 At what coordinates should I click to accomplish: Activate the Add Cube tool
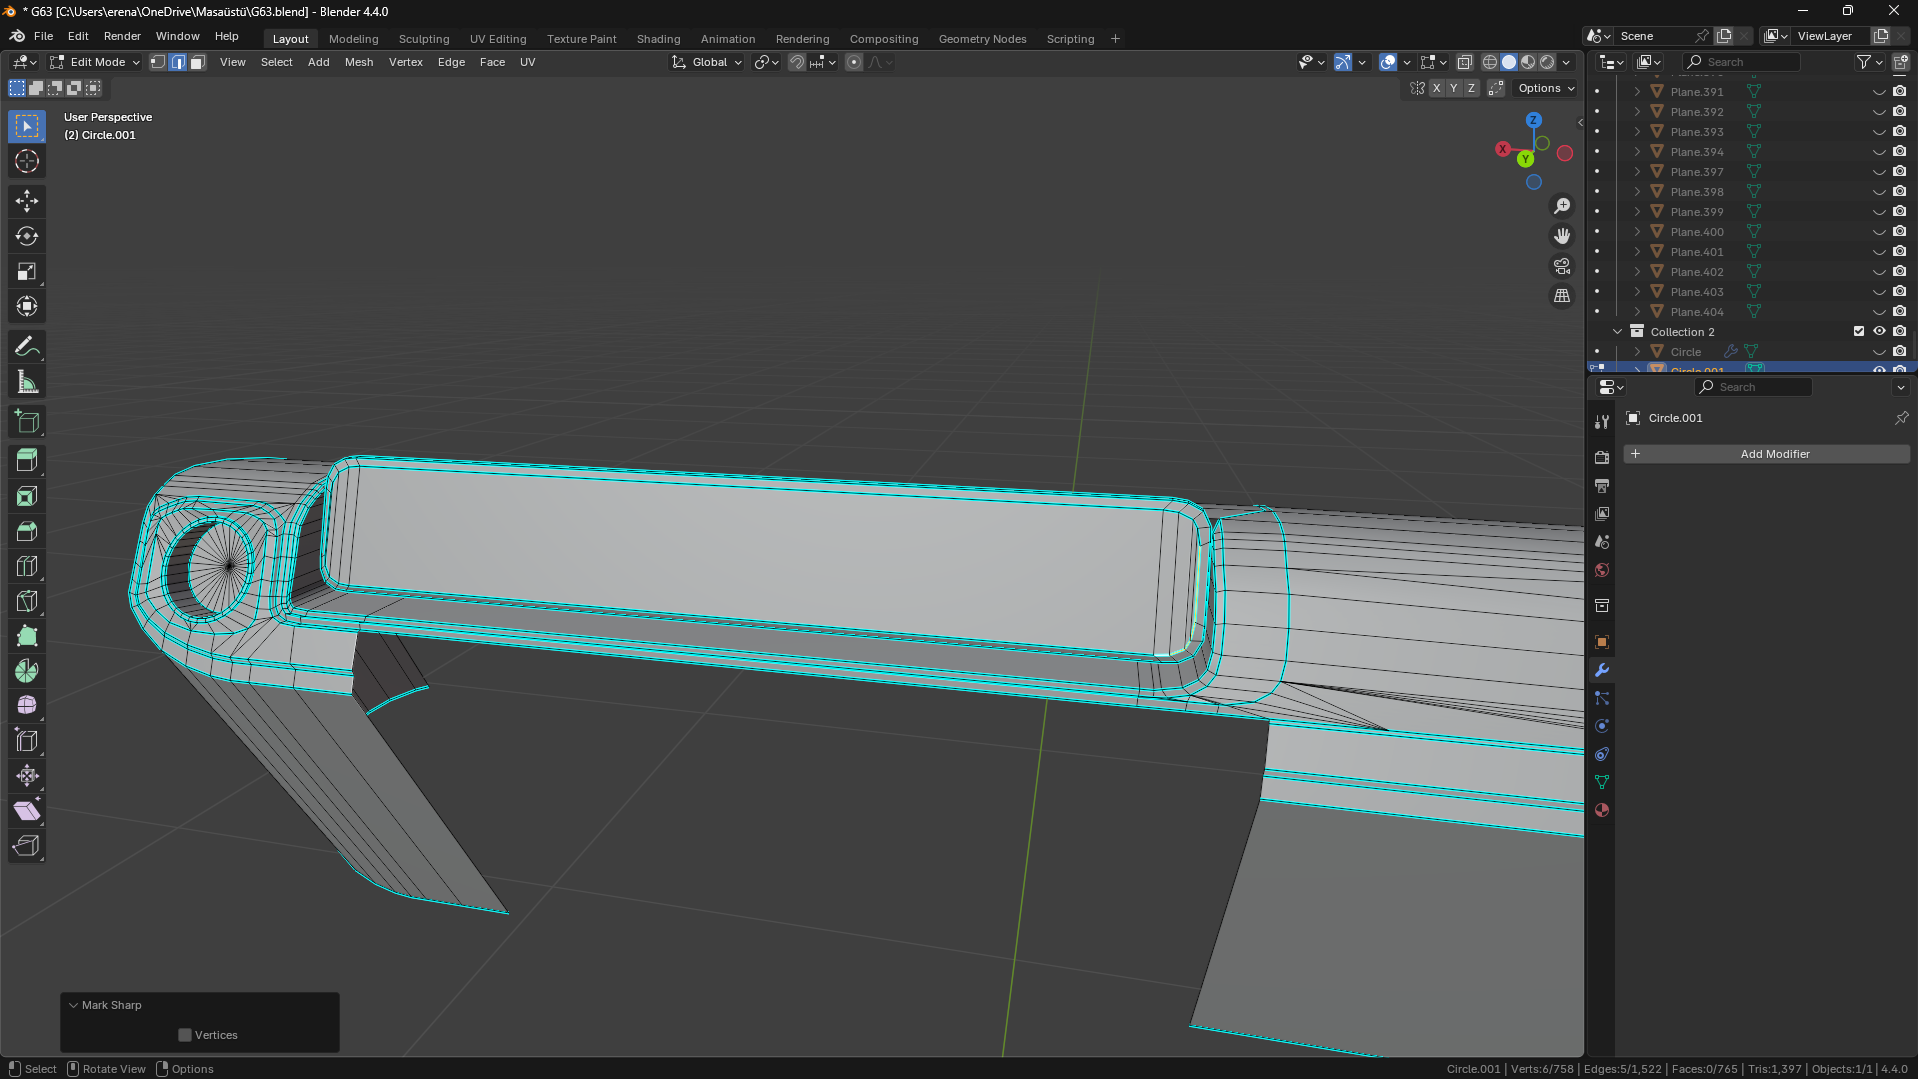(x=27, y=422)
